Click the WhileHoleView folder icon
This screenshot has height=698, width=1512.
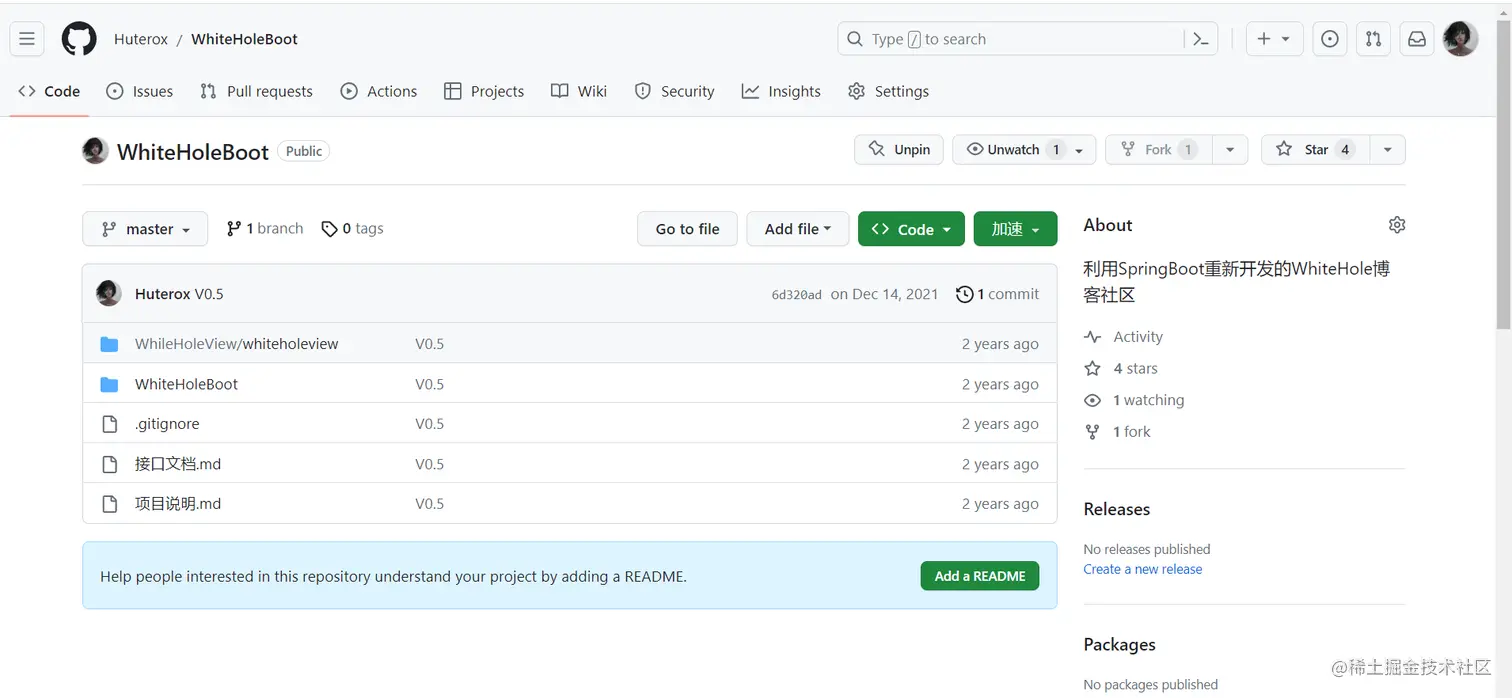pos(110,344)
